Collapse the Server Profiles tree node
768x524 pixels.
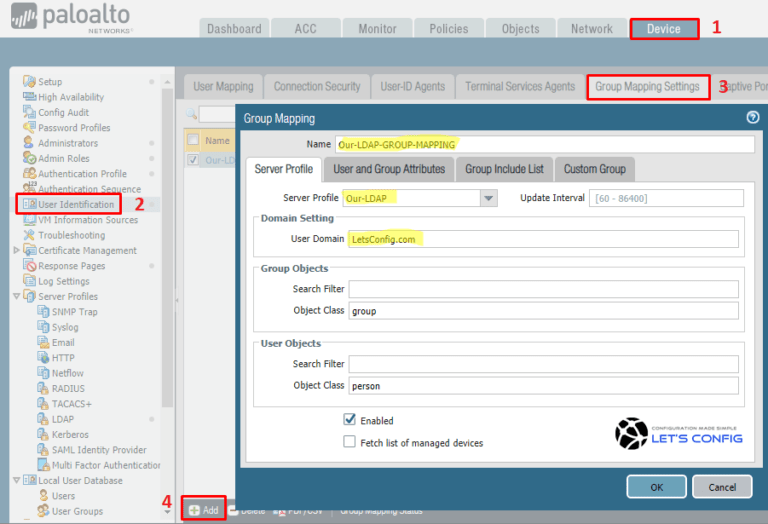17,296
